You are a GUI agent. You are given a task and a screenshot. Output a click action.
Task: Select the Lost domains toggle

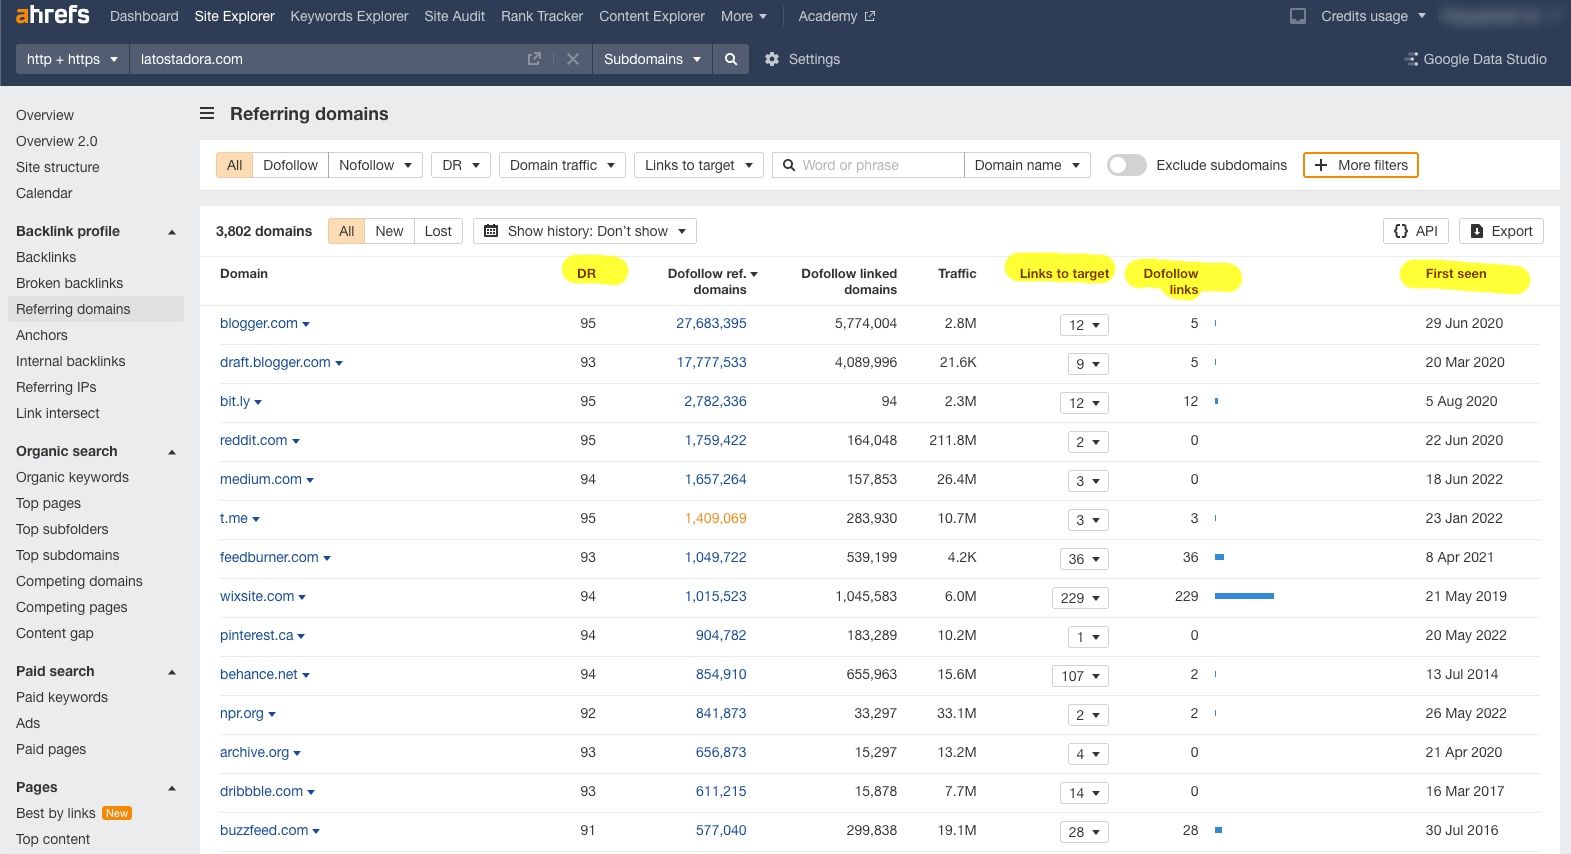coord(438,231)
